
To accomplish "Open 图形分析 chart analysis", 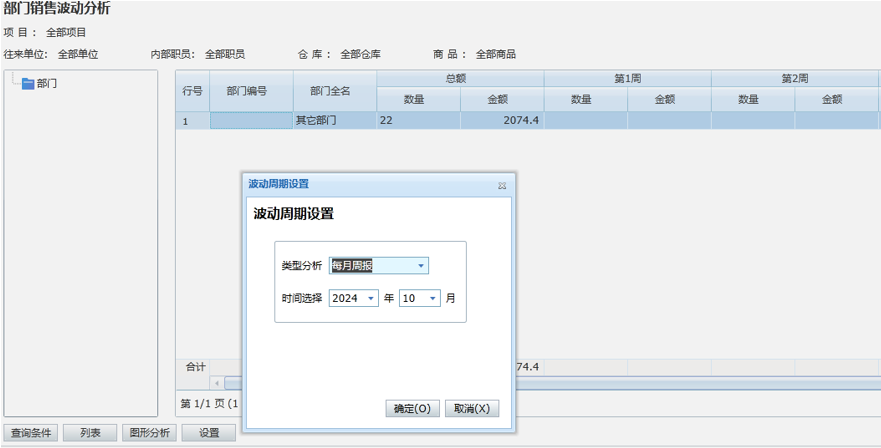I will 150,433.
